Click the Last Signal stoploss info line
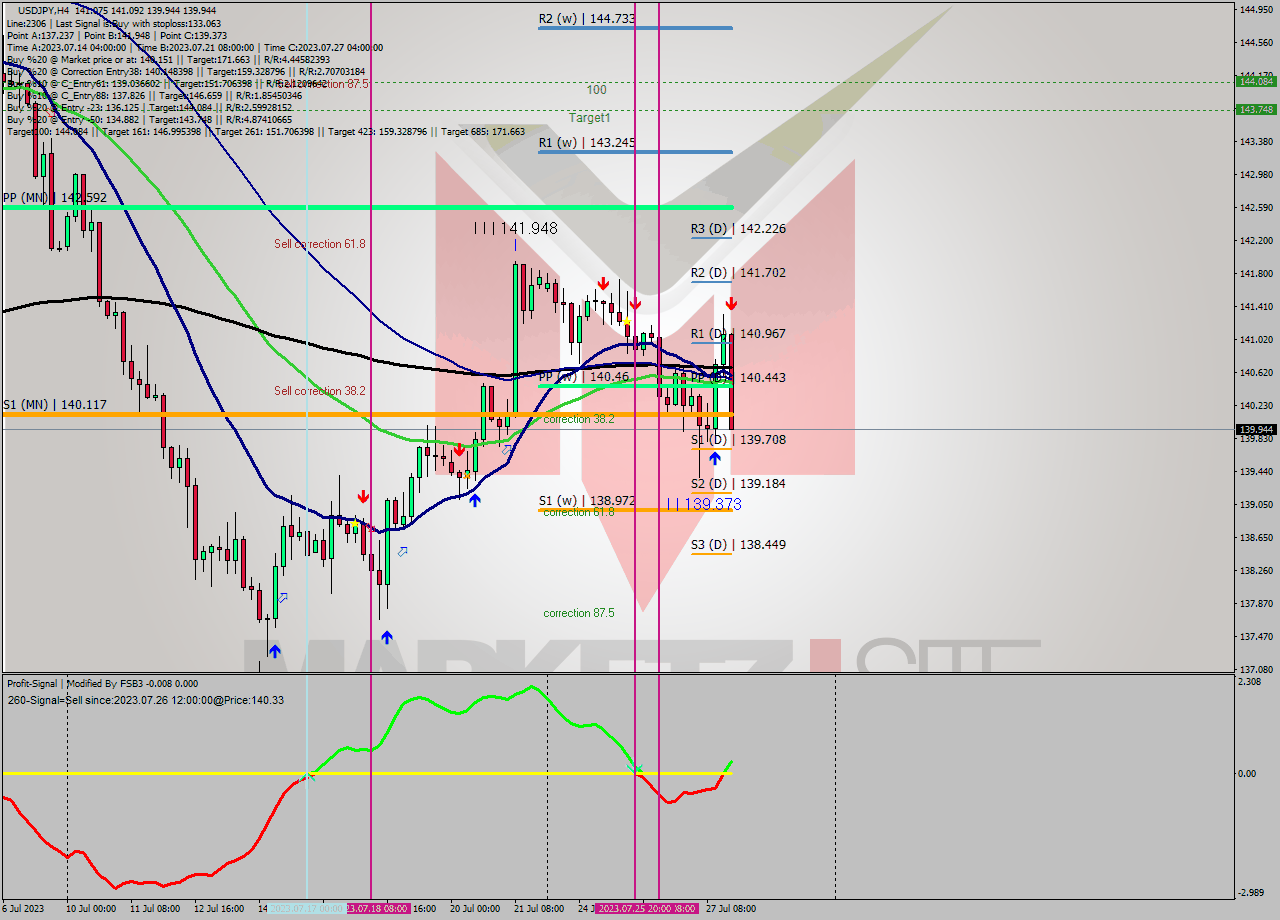This screenshot has width=1280, height=920. 114,23
